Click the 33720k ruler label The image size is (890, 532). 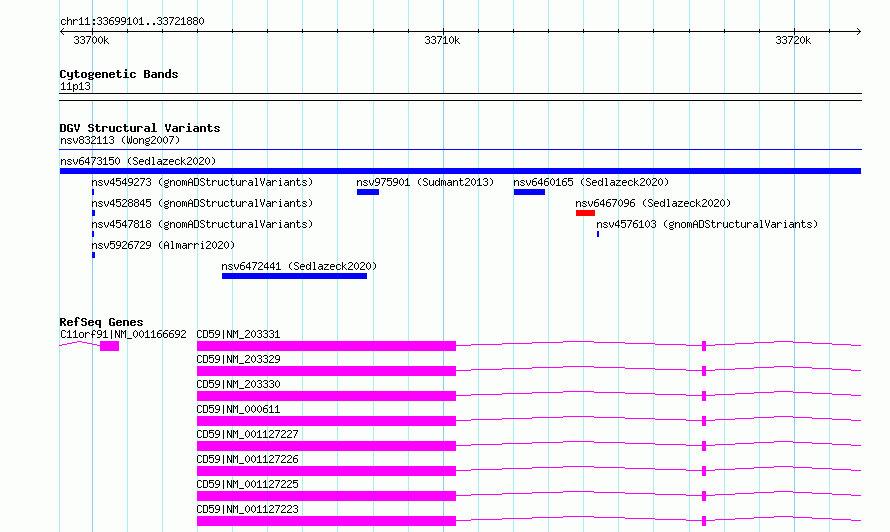[x=793, y=40]
